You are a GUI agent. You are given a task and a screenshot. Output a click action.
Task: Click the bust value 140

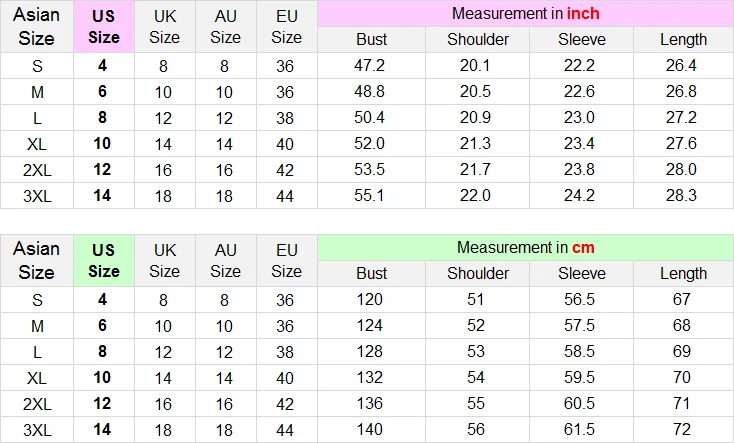371,429
